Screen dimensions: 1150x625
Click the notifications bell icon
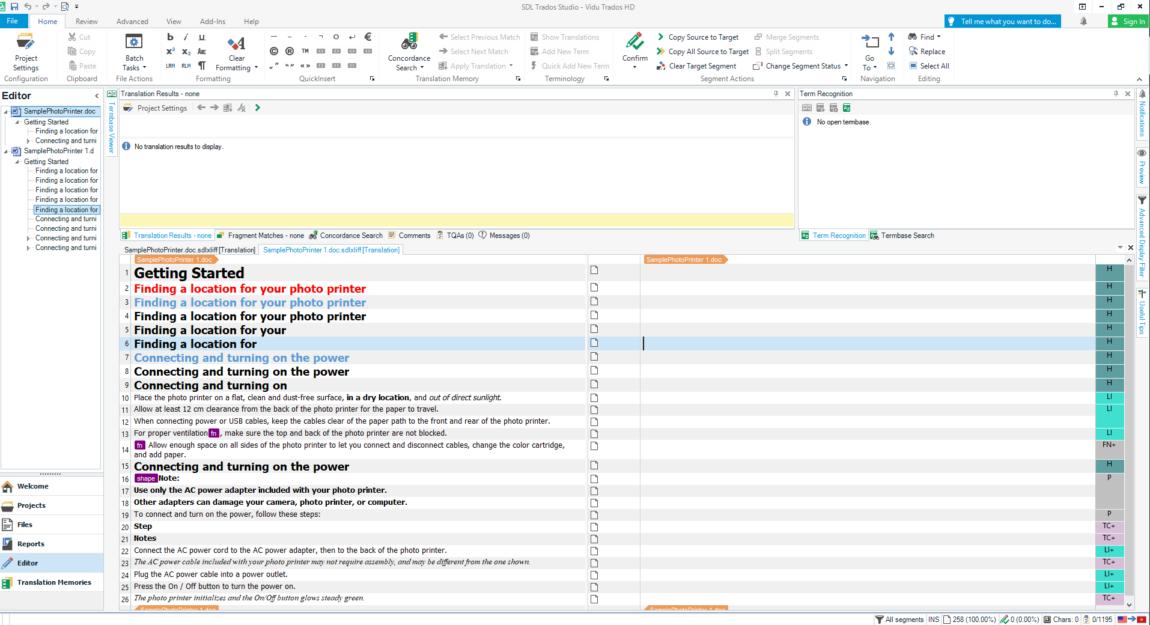click(1083, 21)
